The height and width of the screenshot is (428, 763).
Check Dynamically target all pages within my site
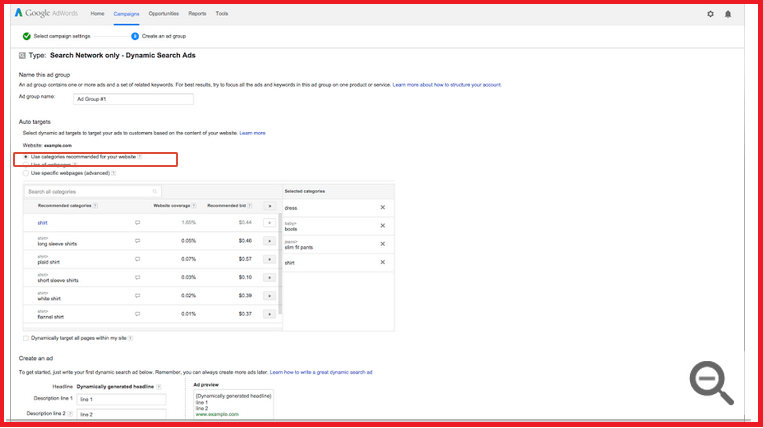coord(25,338)
